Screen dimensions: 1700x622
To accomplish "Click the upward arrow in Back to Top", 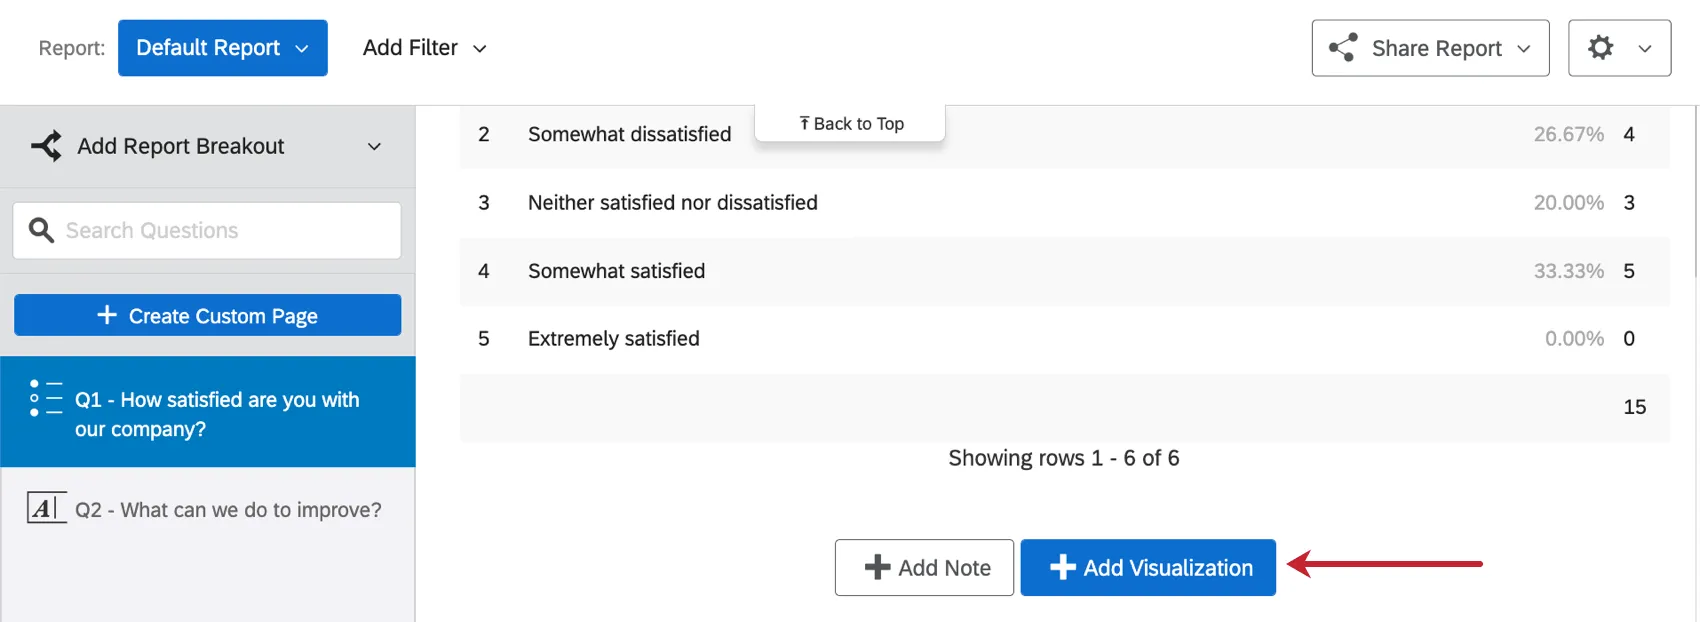I will [x=804, y=122].
